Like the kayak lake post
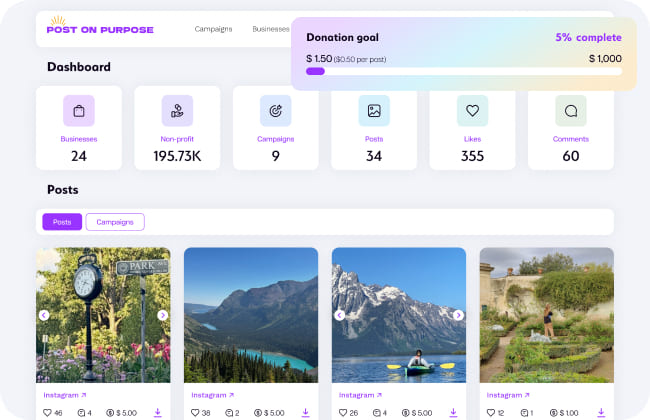The width and height of the screenshot is (650, 420). (x=341, y=412)
